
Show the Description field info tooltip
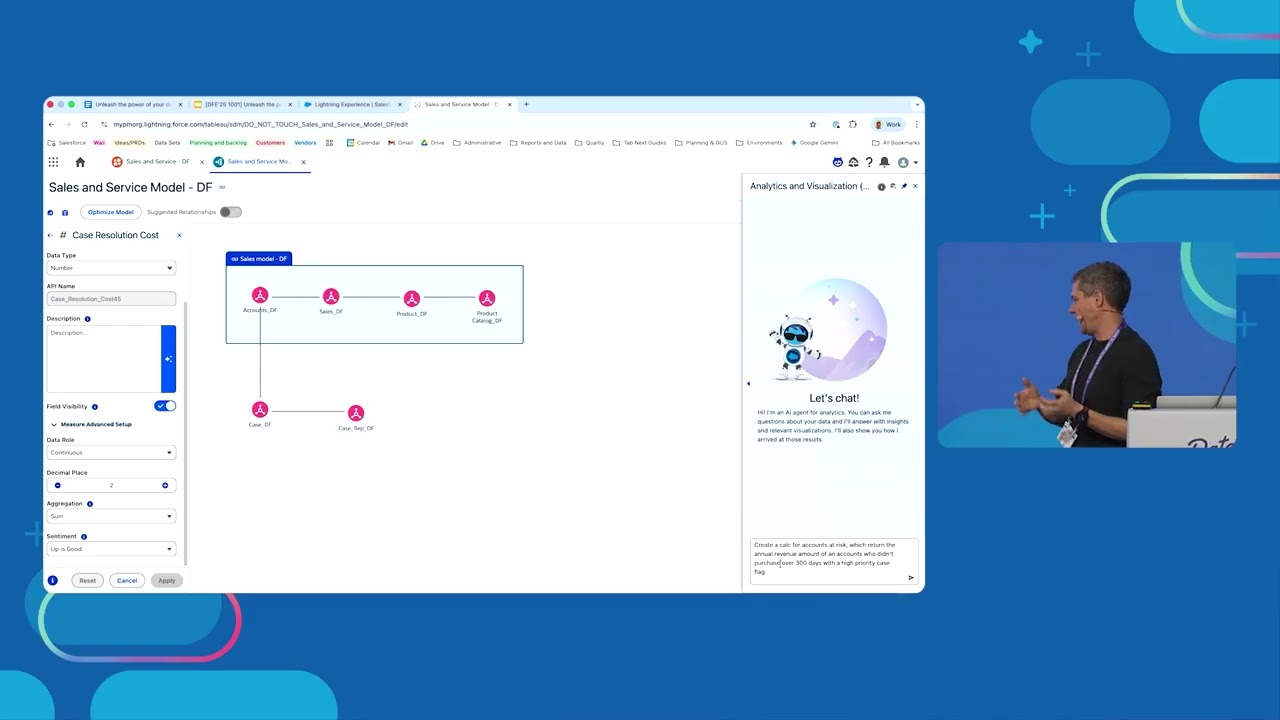click(x=87, y=319)
